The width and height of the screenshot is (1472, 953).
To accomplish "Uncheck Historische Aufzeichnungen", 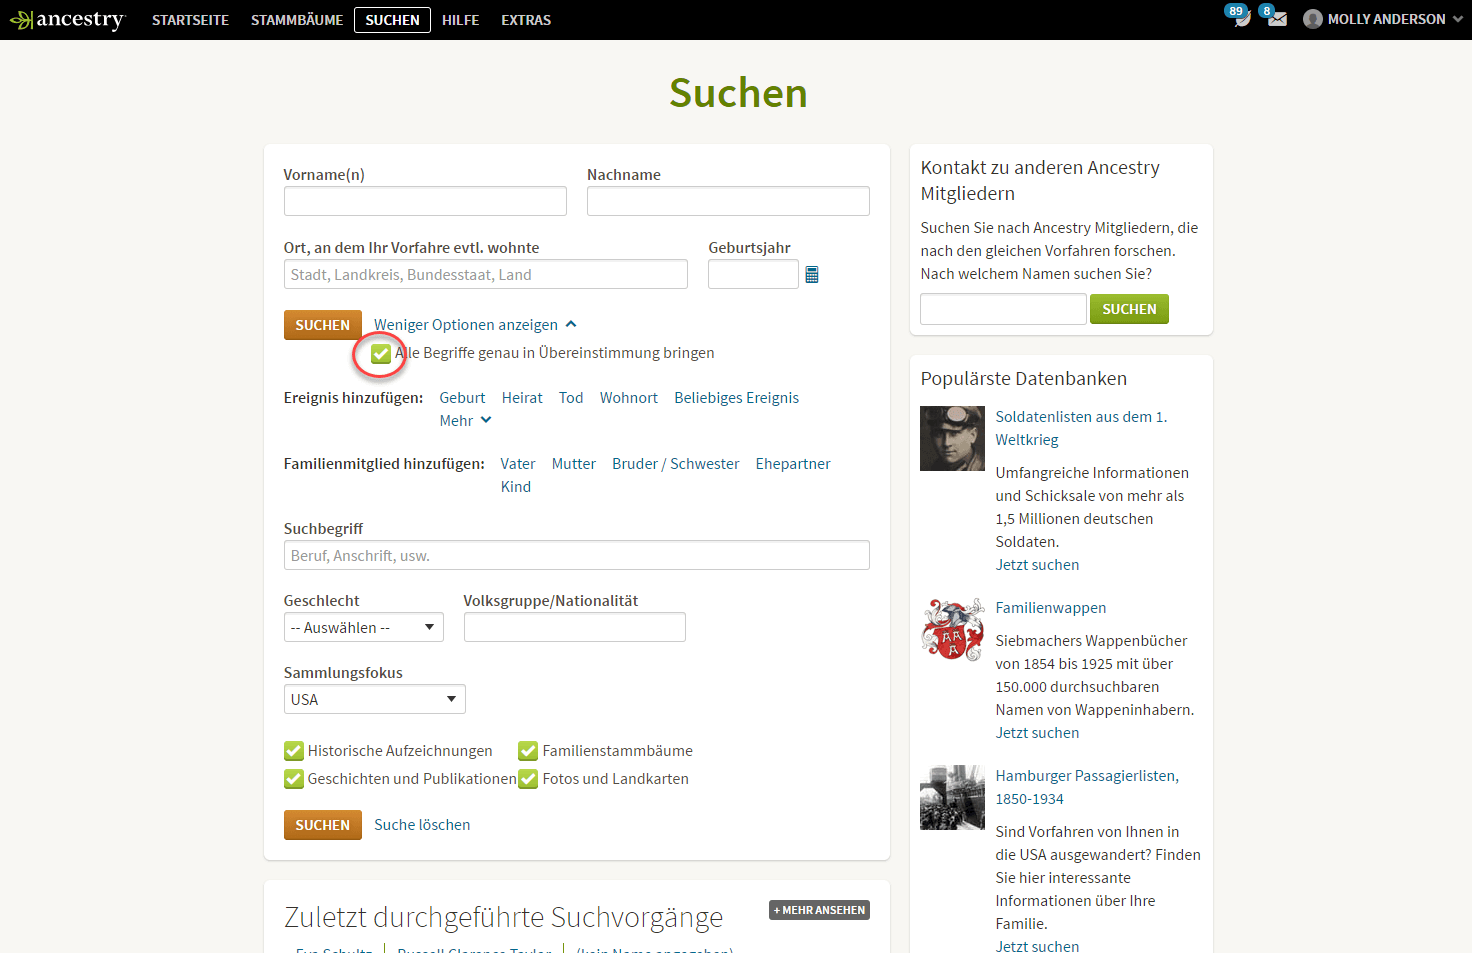I will (294, 751).
